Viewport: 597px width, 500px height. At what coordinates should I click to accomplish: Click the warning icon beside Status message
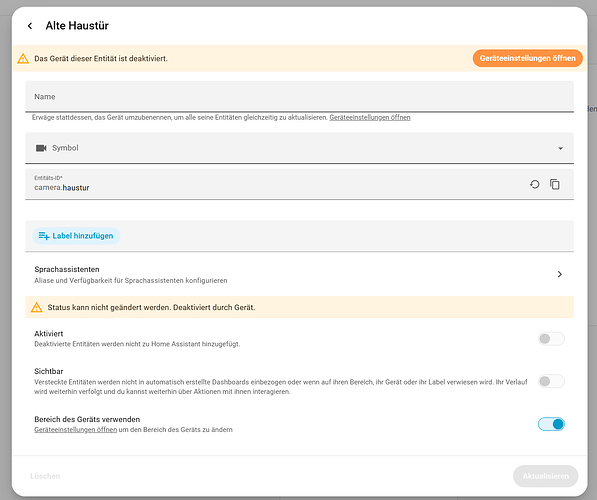[x=37, y=307]
